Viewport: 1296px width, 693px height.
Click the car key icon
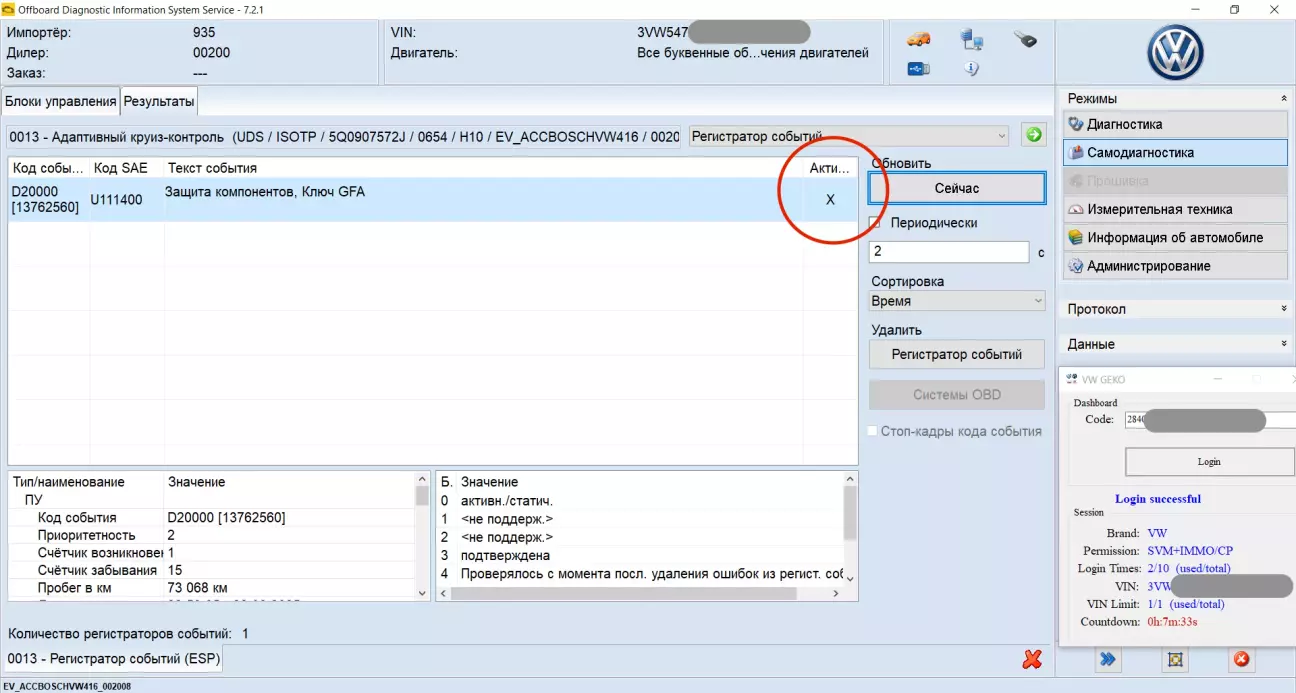(1024, 40)
